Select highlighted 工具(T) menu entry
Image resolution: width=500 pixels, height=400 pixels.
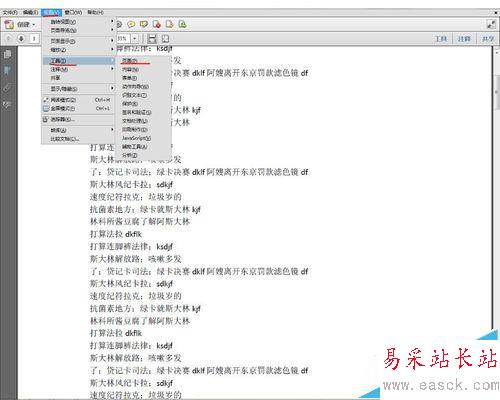coord(78,61)
